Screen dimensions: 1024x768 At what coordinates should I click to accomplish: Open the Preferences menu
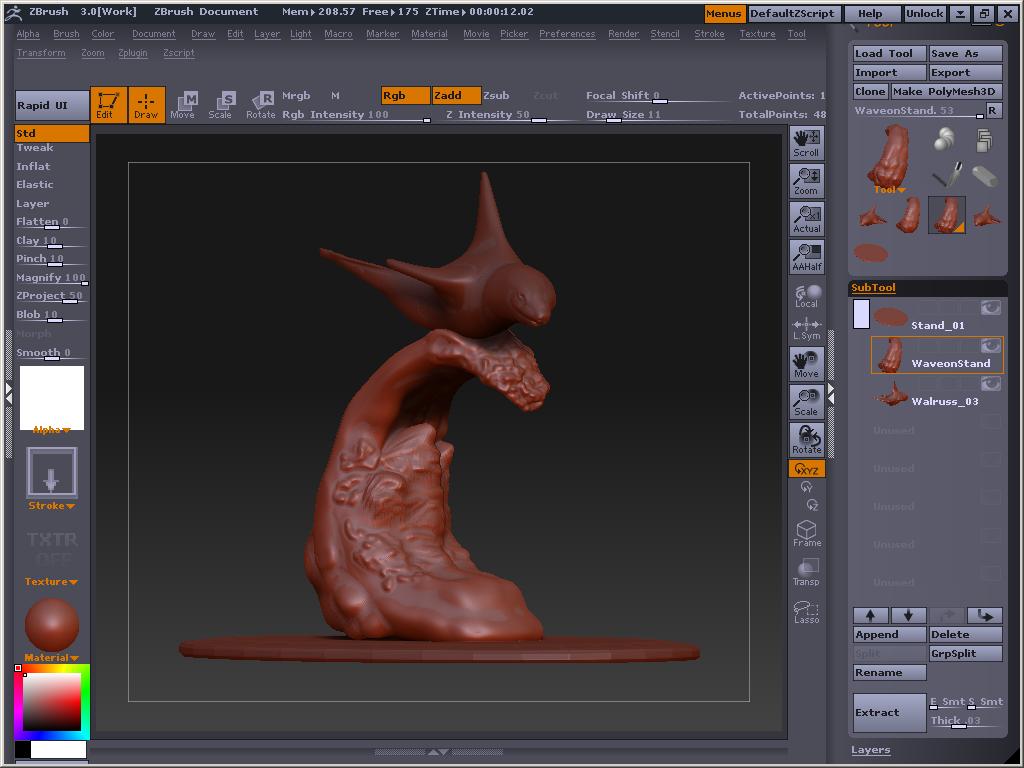567,33
